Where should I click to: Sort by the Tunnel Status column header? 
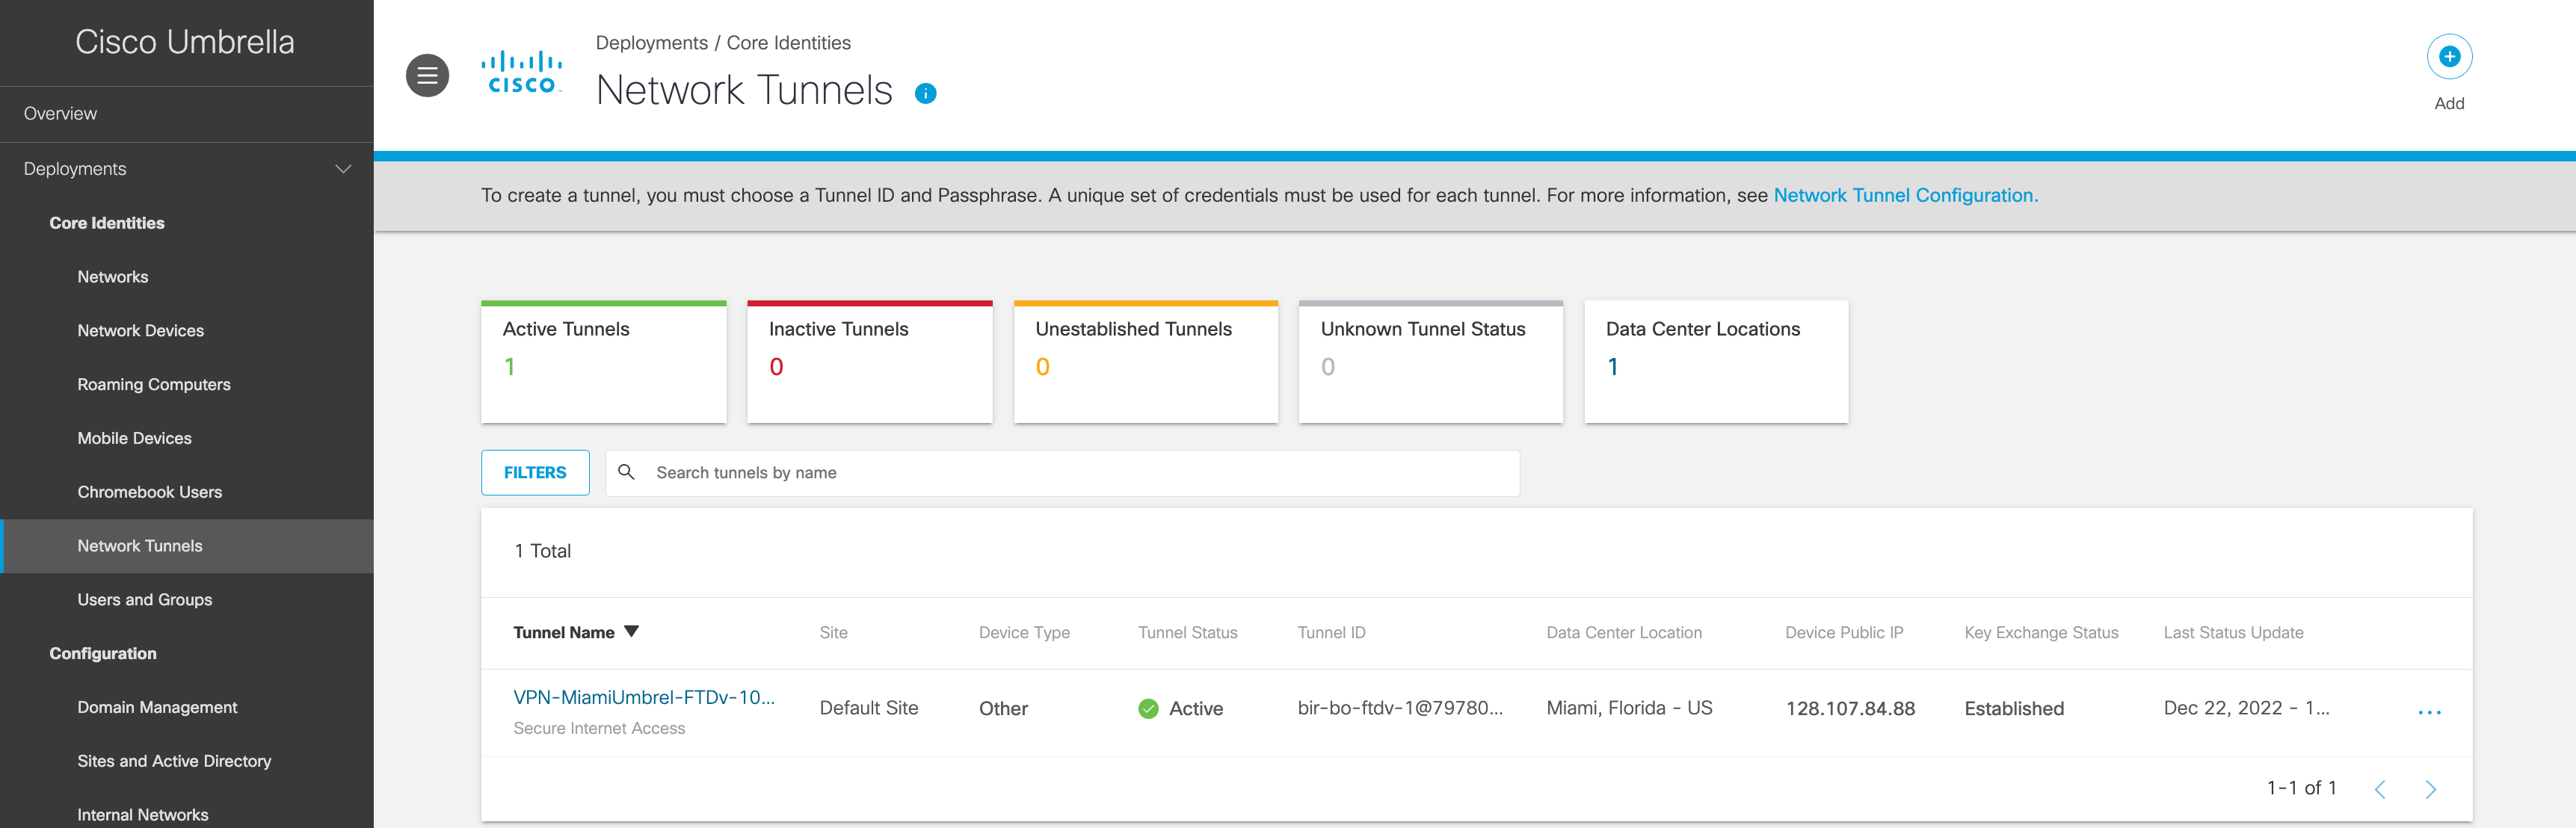[1187, 632]
